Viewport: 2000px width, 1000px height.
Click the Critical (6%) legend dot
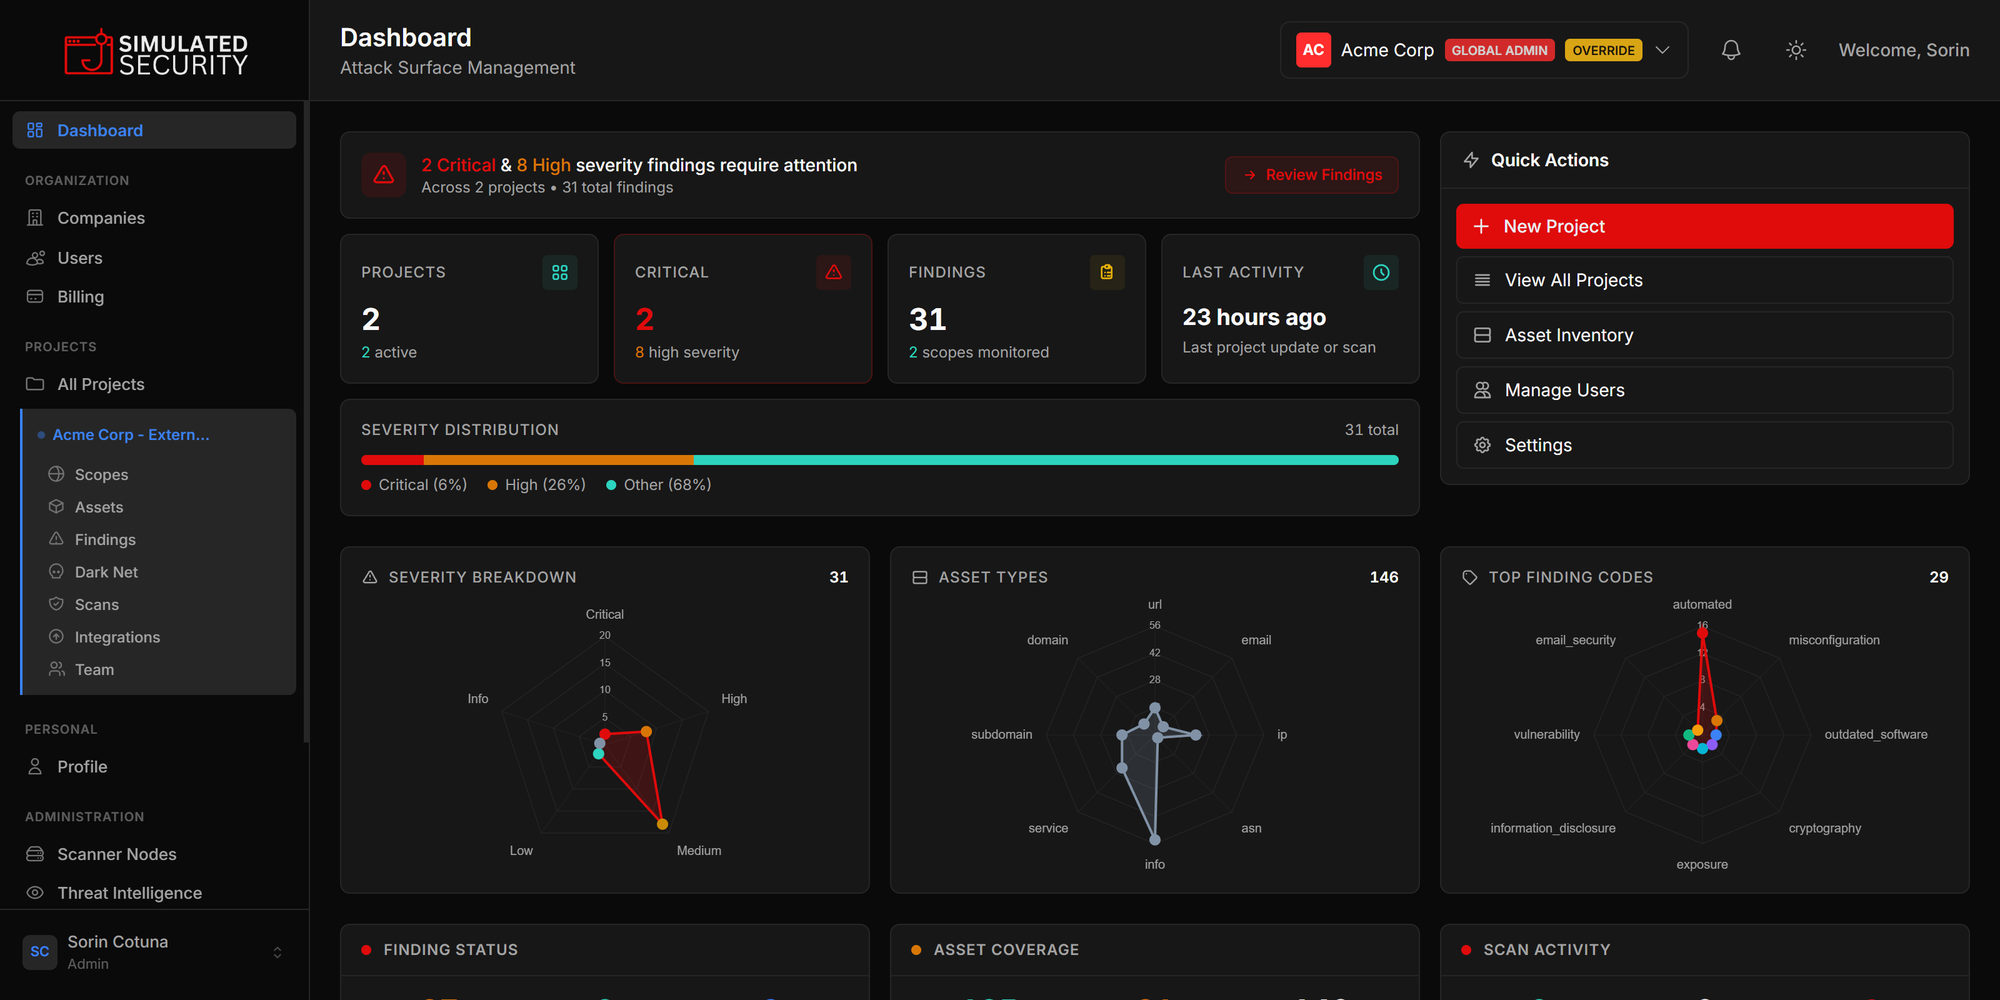click(x=366, y=485)
